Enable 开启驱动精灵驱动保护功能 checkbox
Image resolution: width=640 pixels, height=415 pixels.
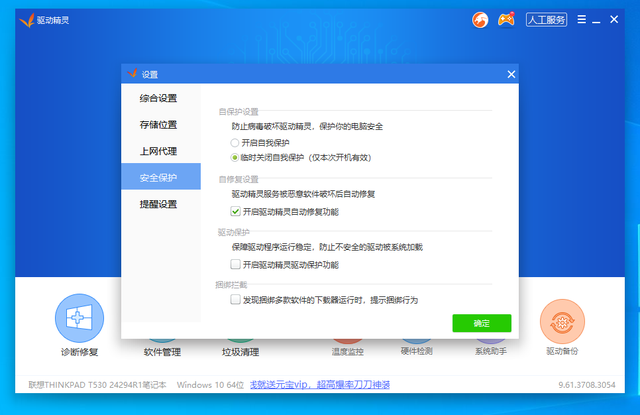click(x=235, y=264)
